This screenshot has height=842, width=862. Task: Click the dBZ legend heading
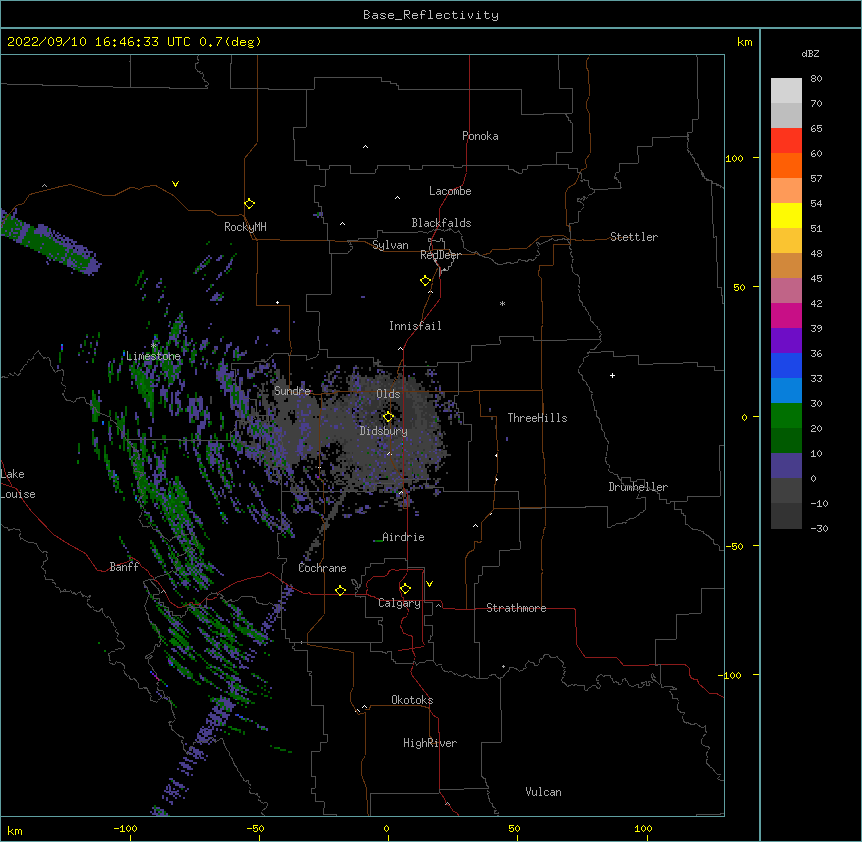(810, 53)
